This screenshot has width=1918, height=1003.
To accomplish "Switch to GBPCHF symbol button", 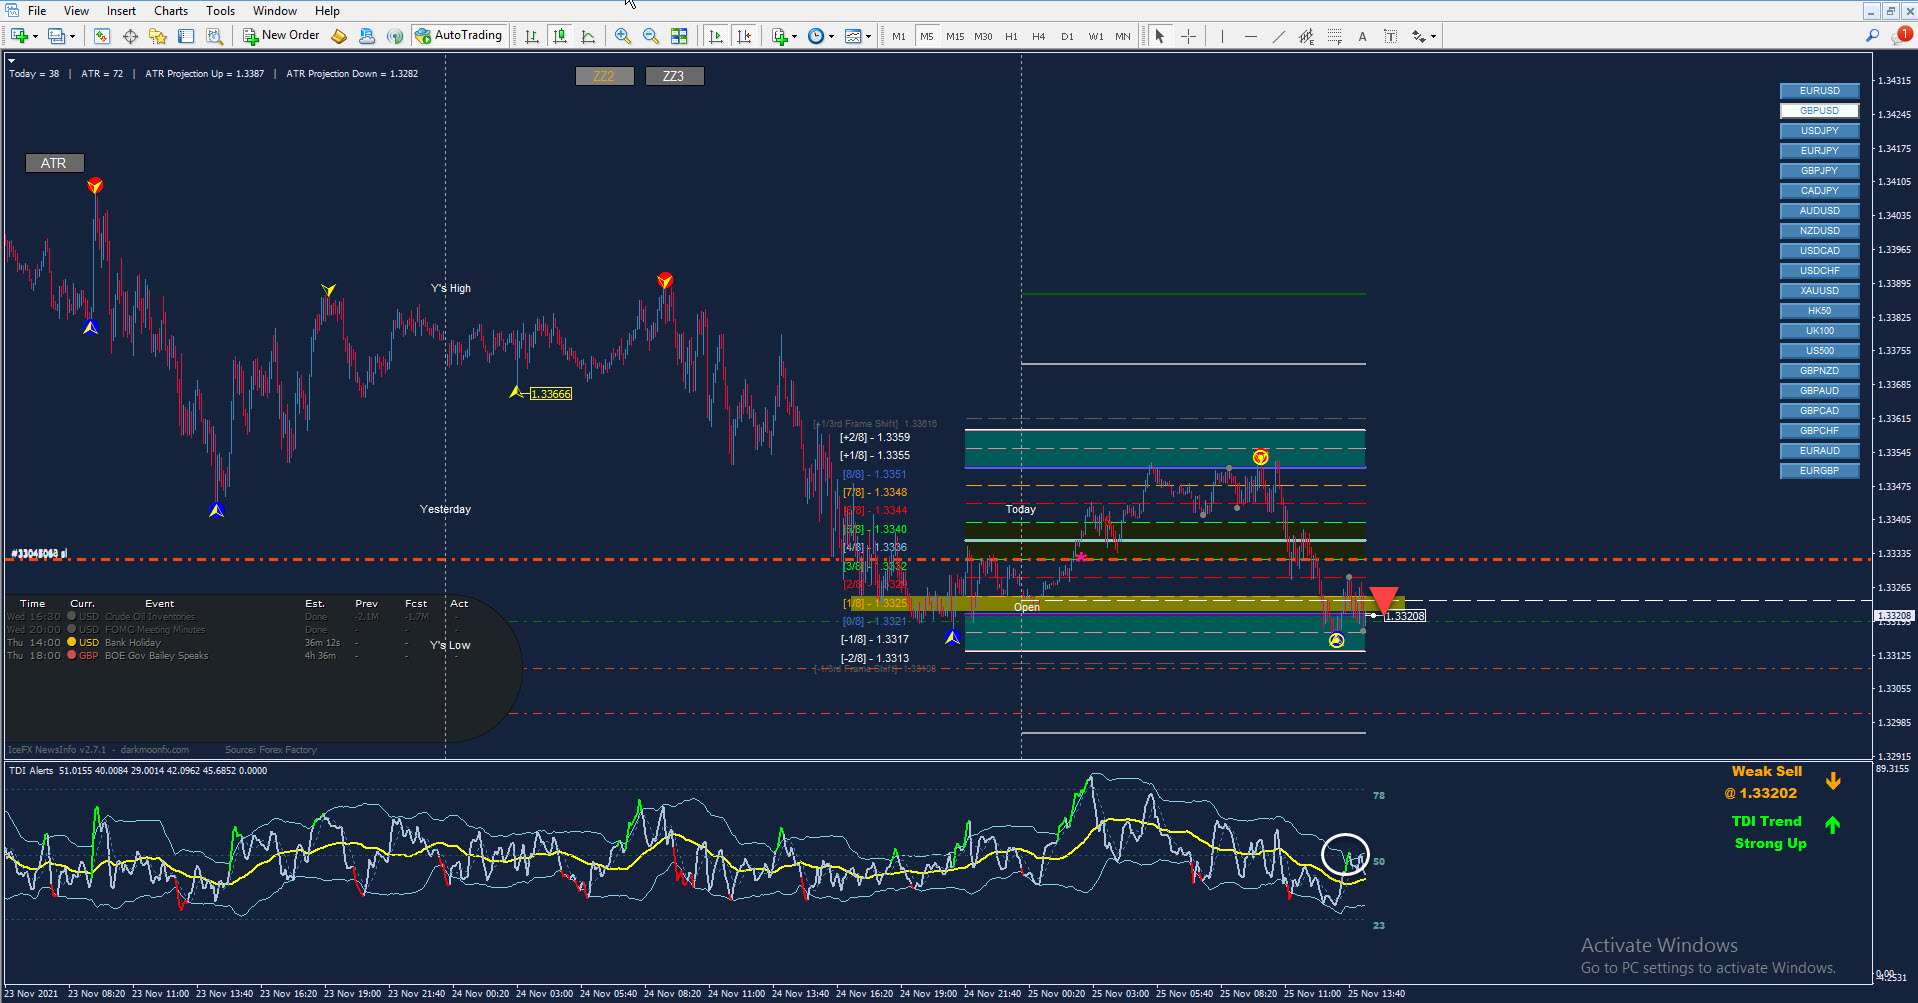I will [1819, 431].
